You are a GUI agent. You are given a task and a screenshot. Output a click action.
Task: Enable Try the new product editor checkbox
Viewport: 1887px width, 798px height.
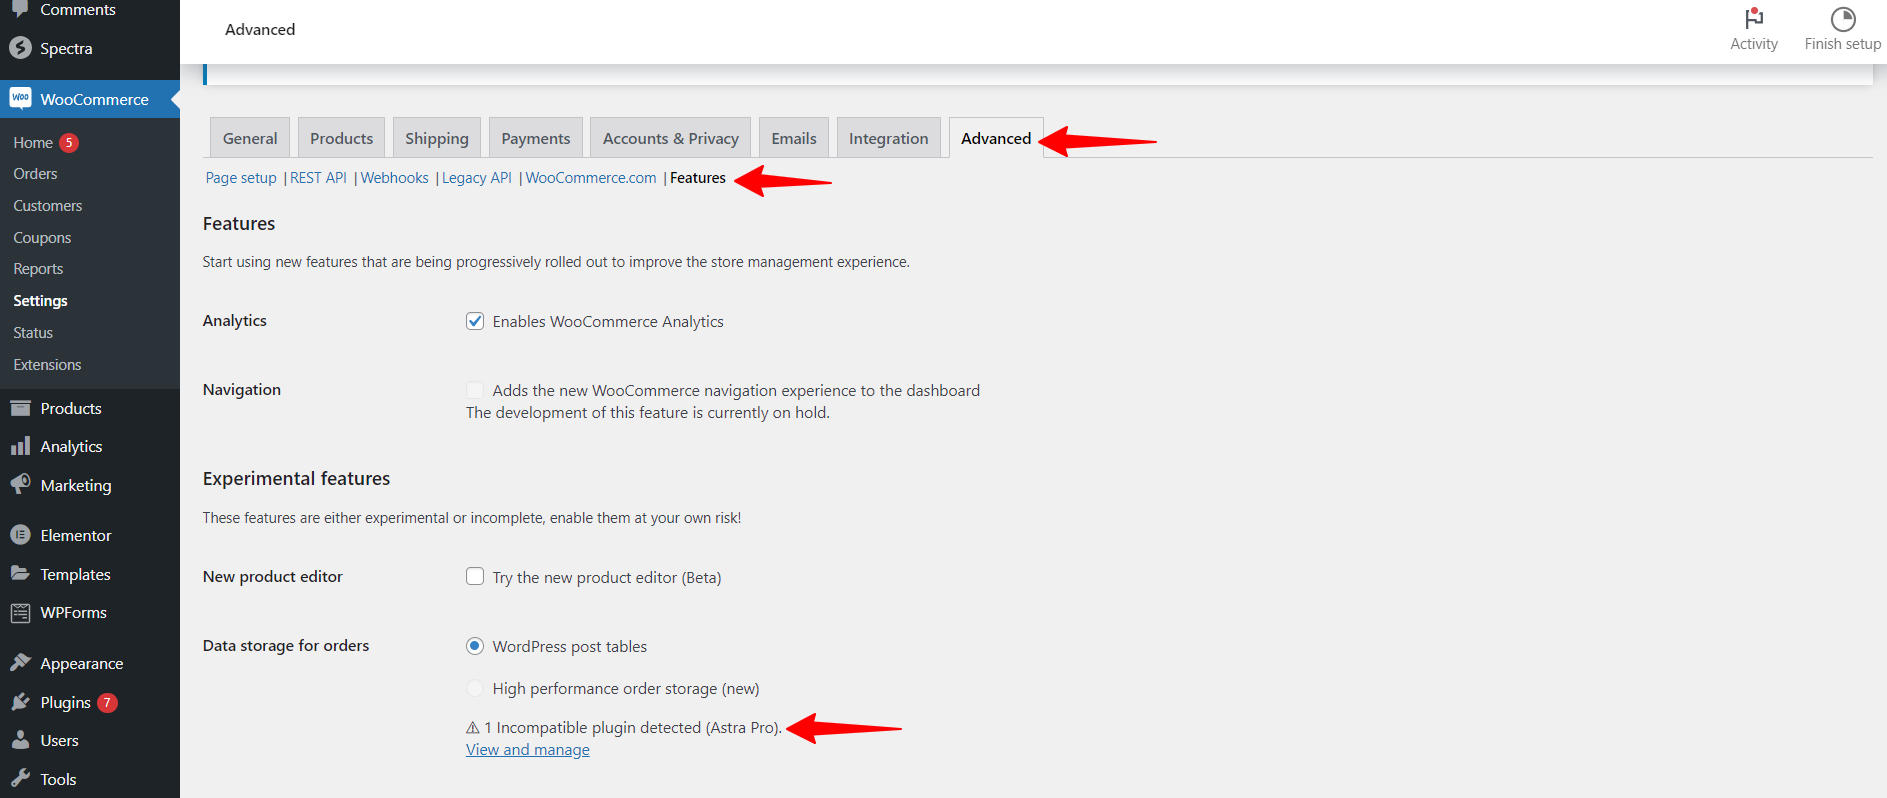475,576
